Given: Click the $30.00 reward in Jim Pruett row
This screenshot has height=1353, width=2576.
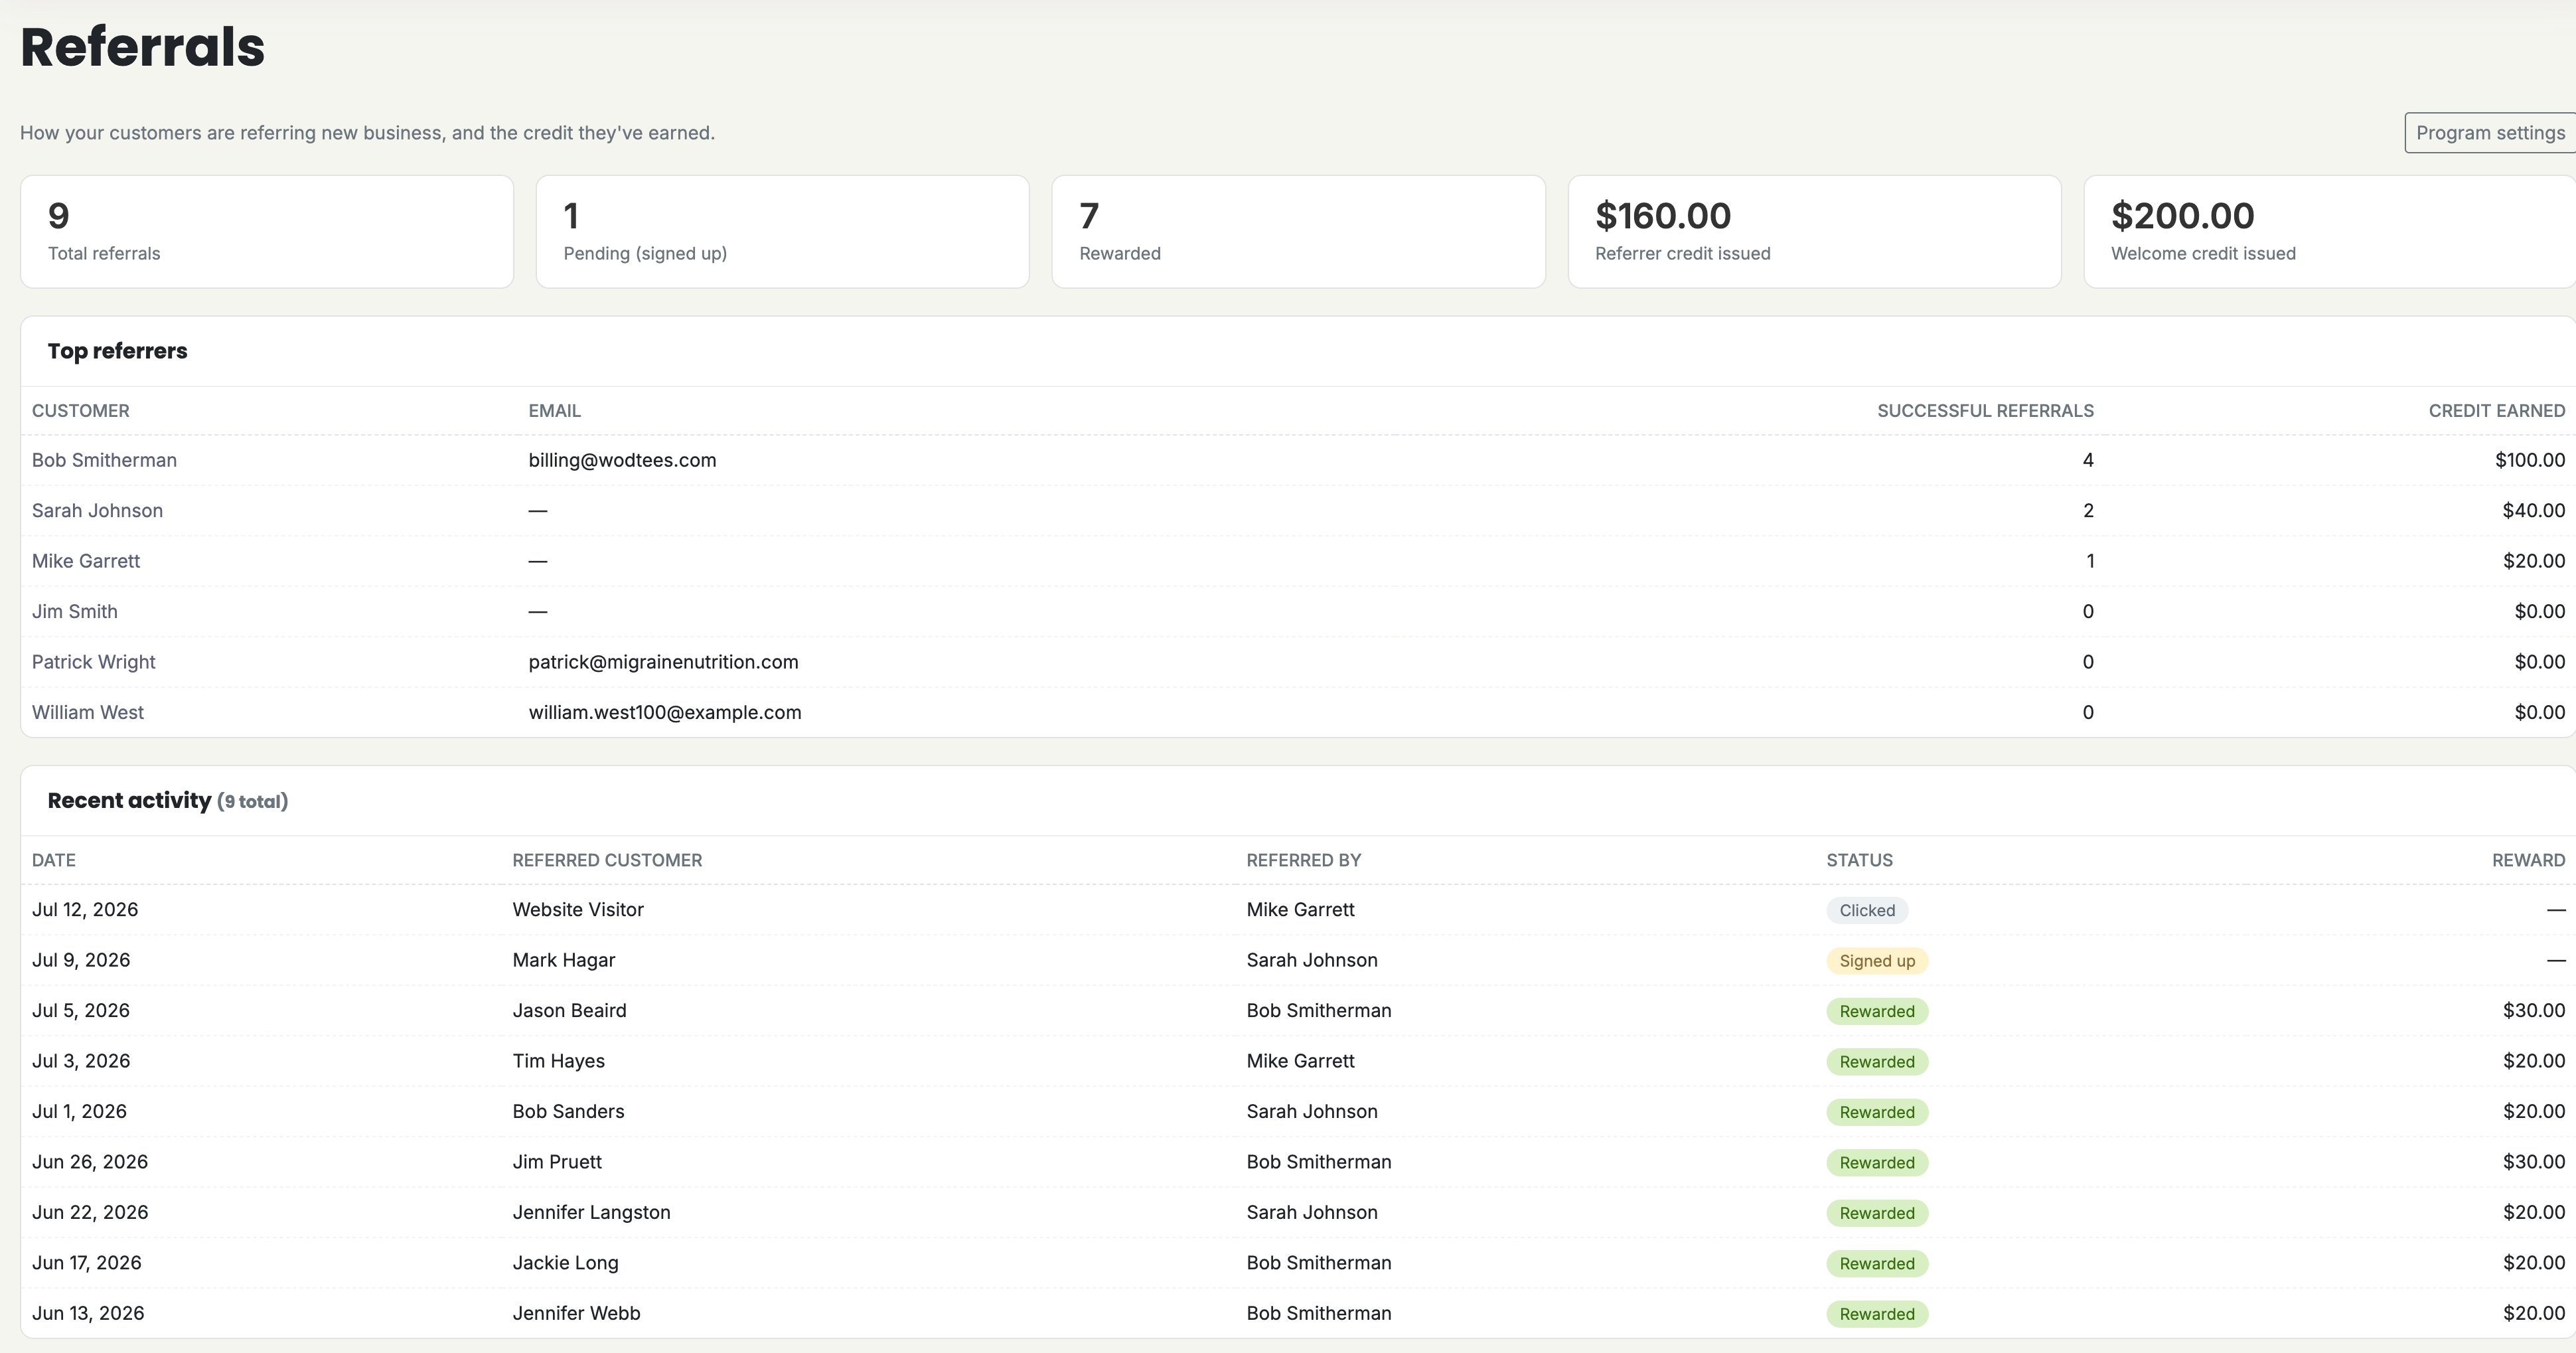Looking at the screenshot, I should coord(2533,1162).
